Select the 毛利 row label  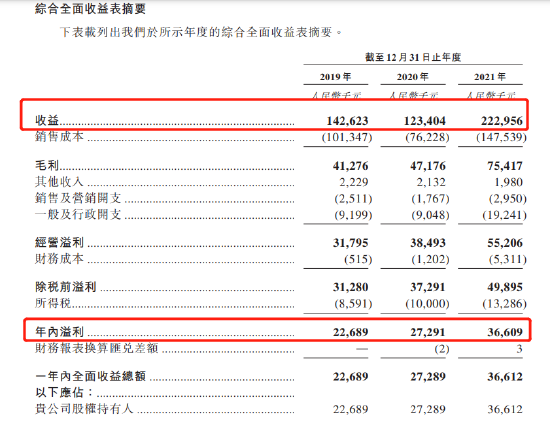pyautogui.click(x=47, y=165)
